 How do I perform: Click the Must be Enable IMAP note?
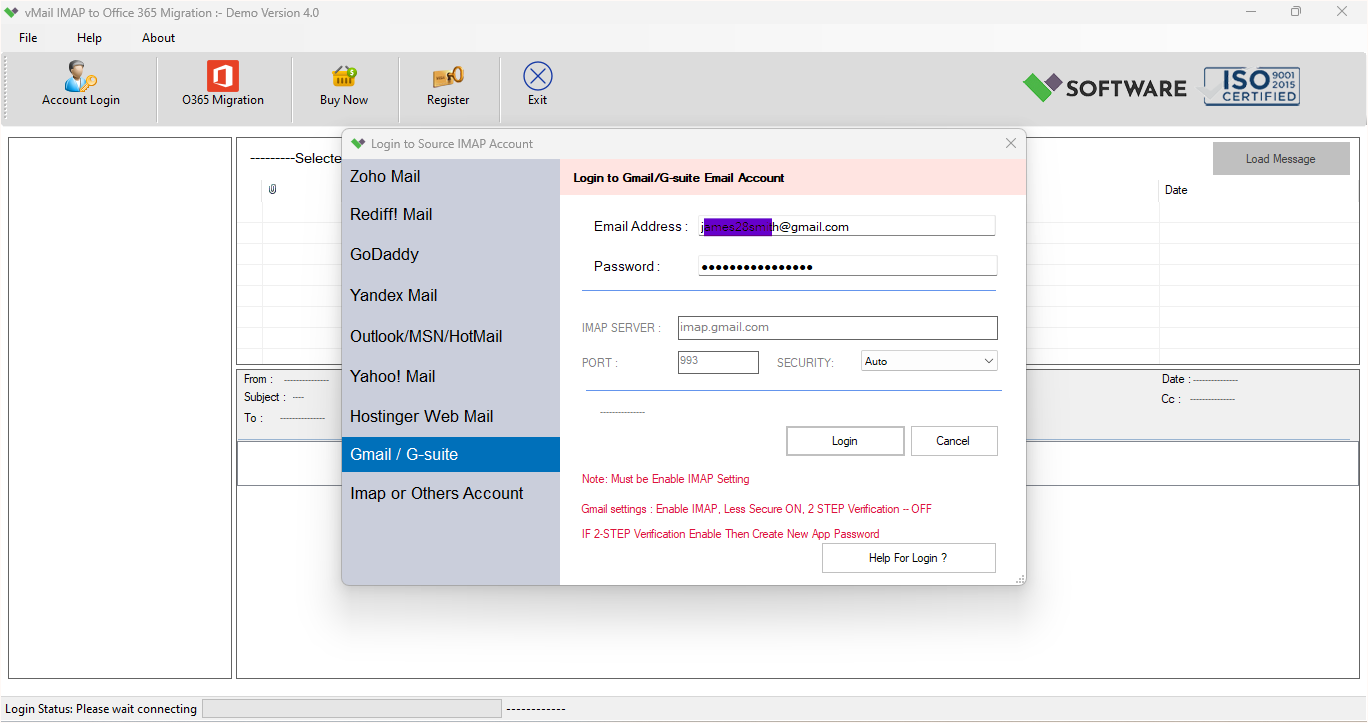point(665,479)
